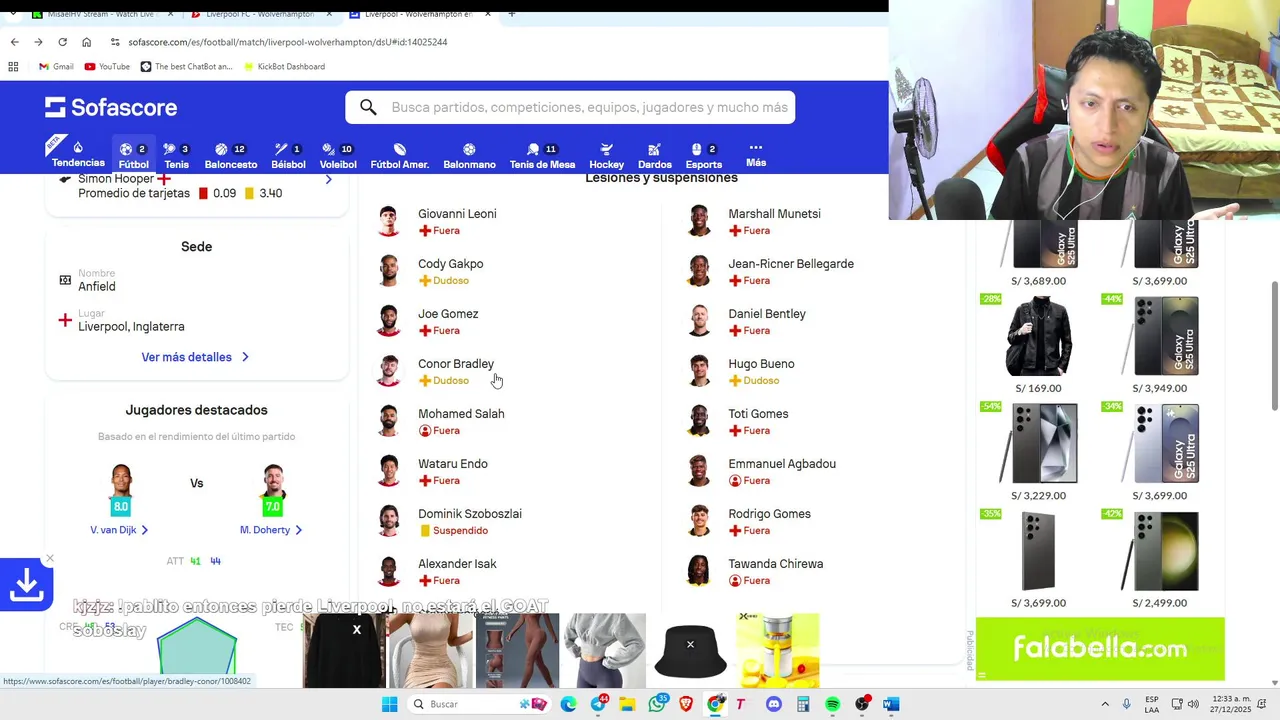Open Wataru Endo player entry
This screenshot has height=720, width=1280.
[x=452, y=464]
